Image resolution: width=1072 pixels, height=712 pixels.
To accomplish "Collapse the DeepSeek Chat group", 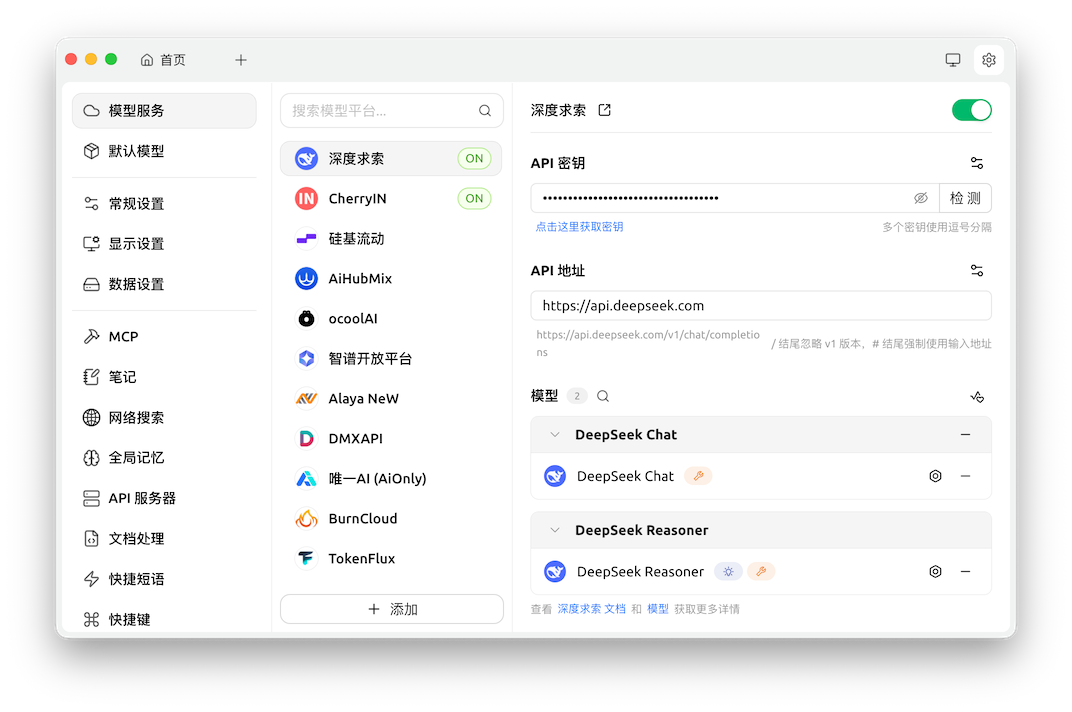I will click(x=554, y=435).
